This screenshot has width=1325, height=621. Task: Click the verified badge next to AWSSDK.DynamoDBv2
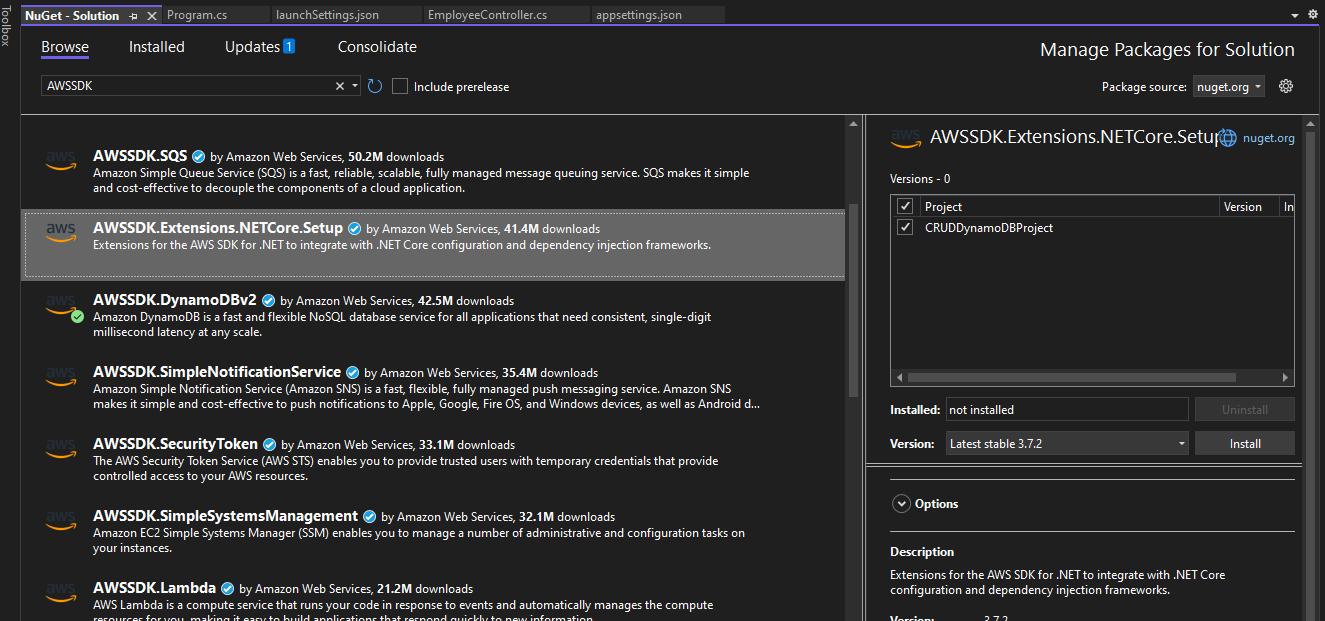click(x=268, y=300)
